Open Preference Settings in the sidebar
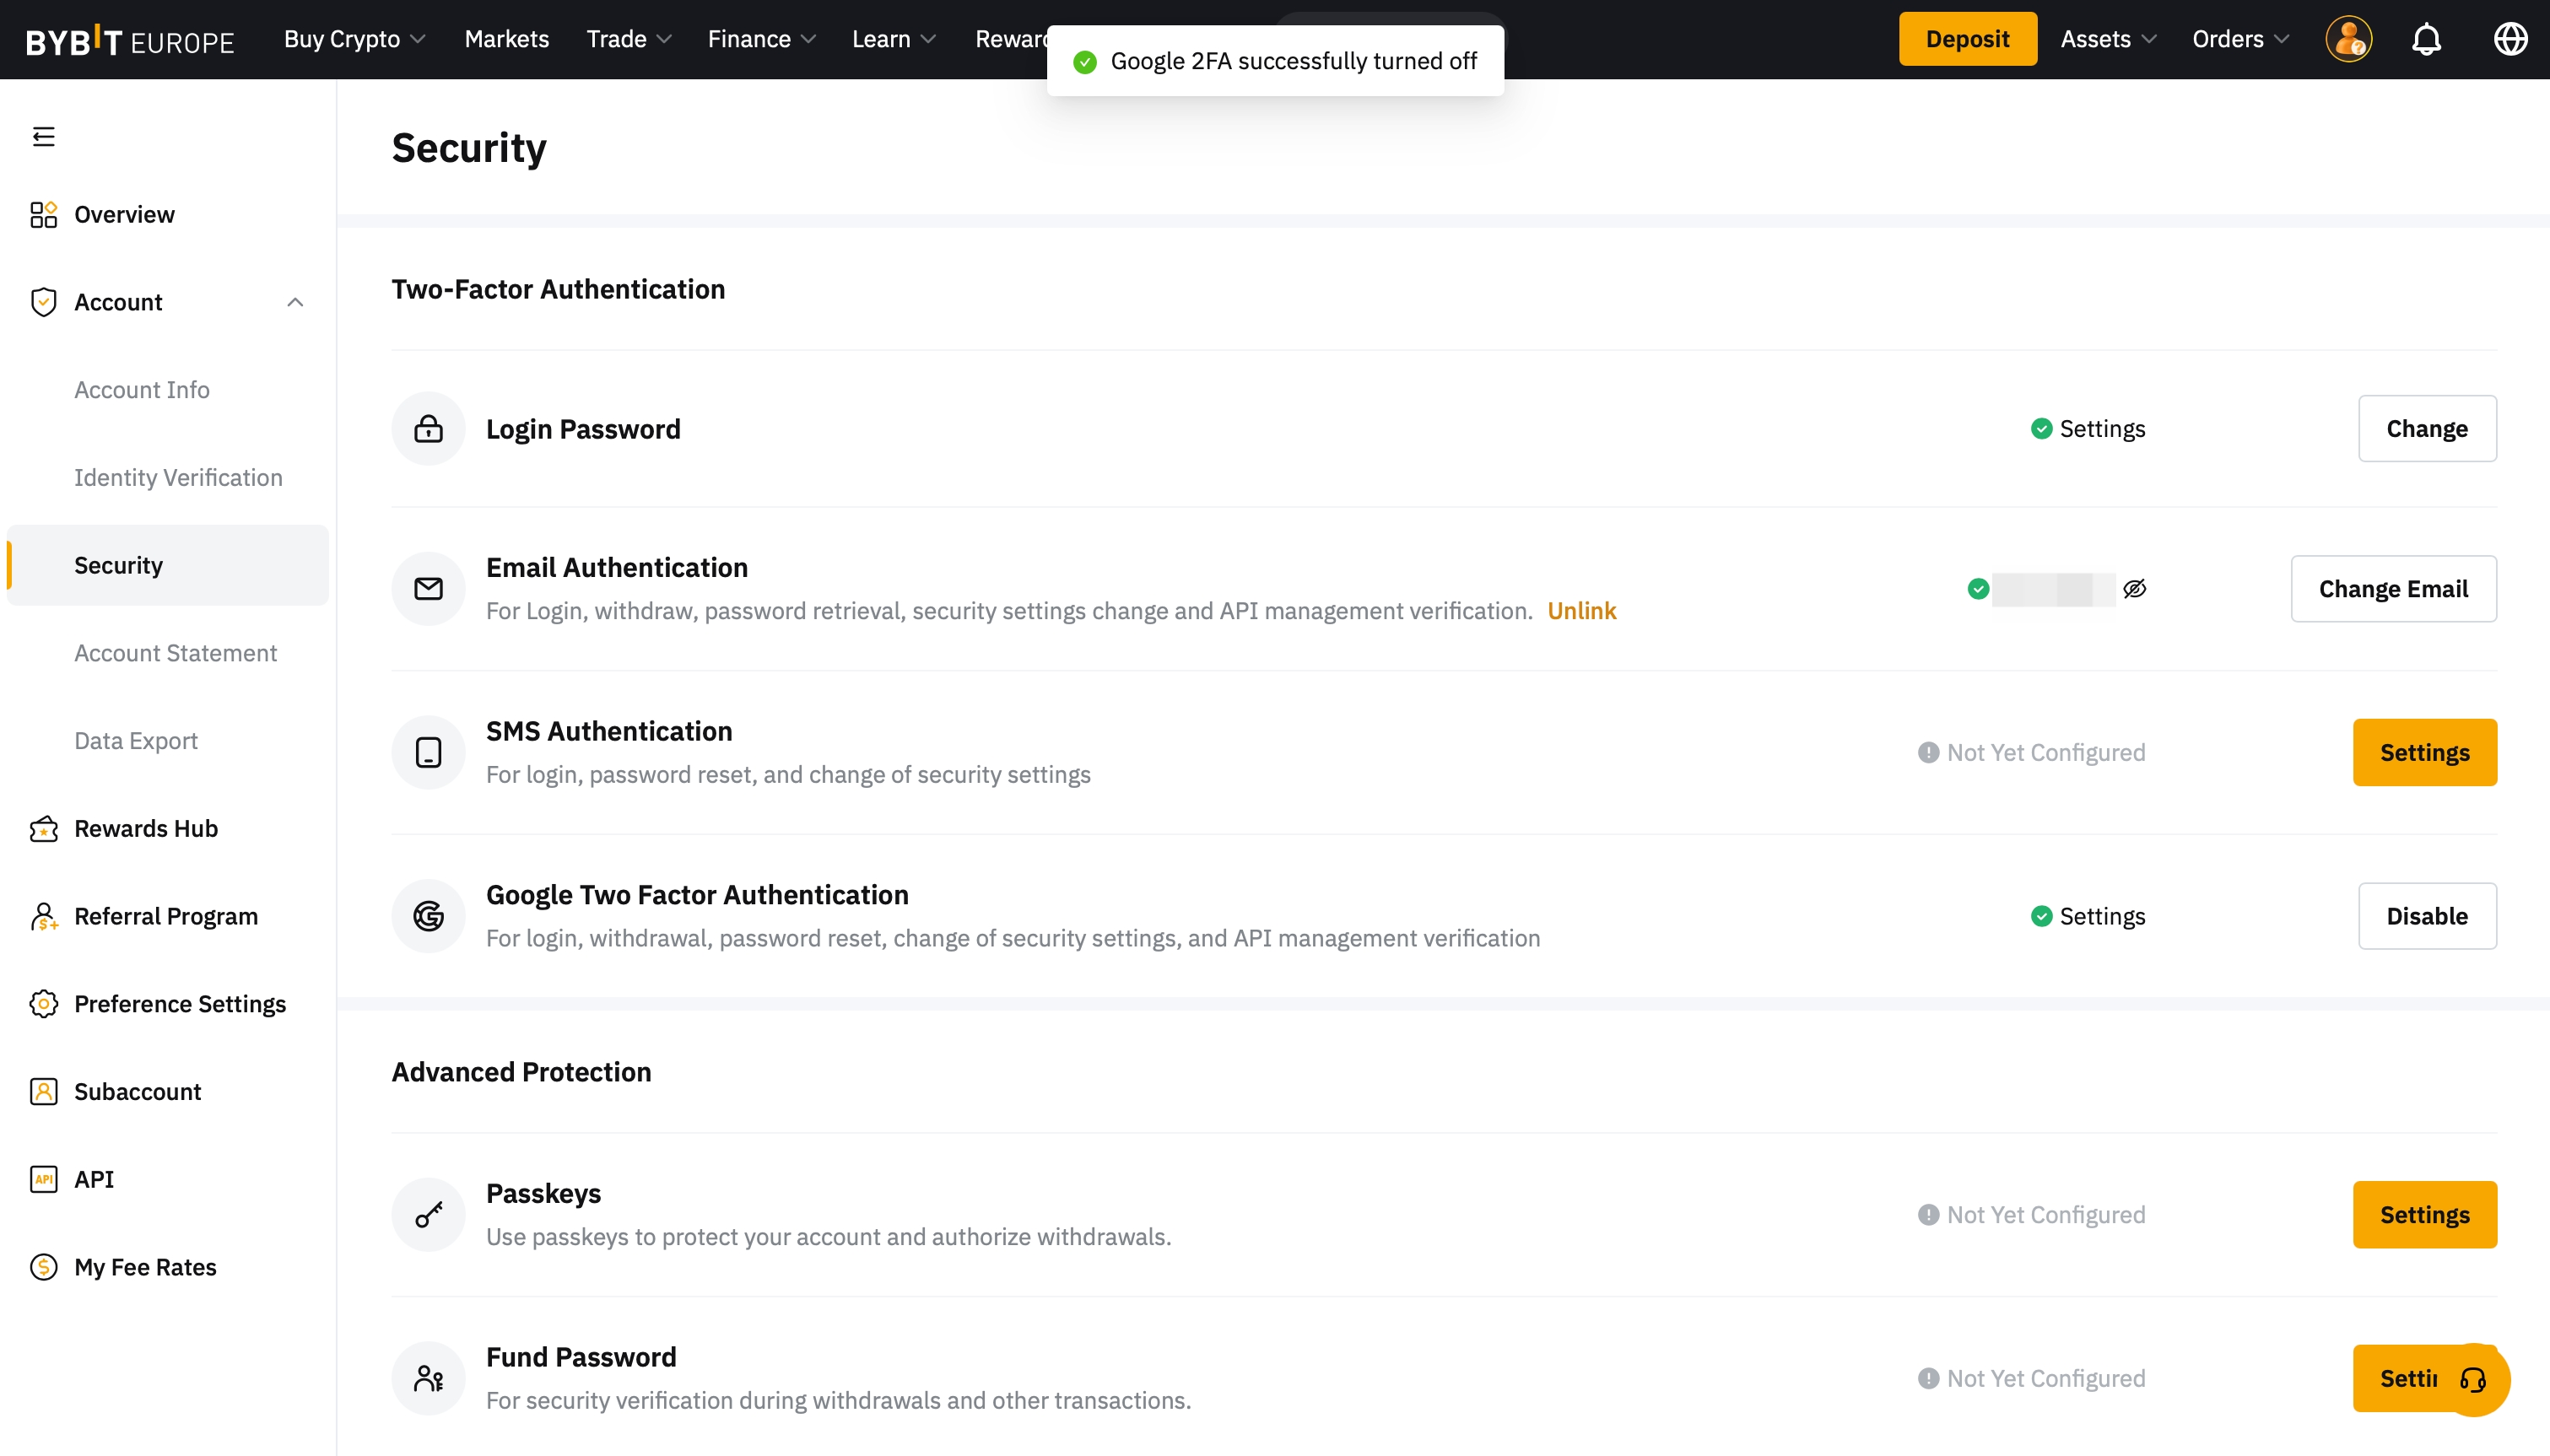The height and width of the screenshot is (1456, 2550). click(180, 1003)
